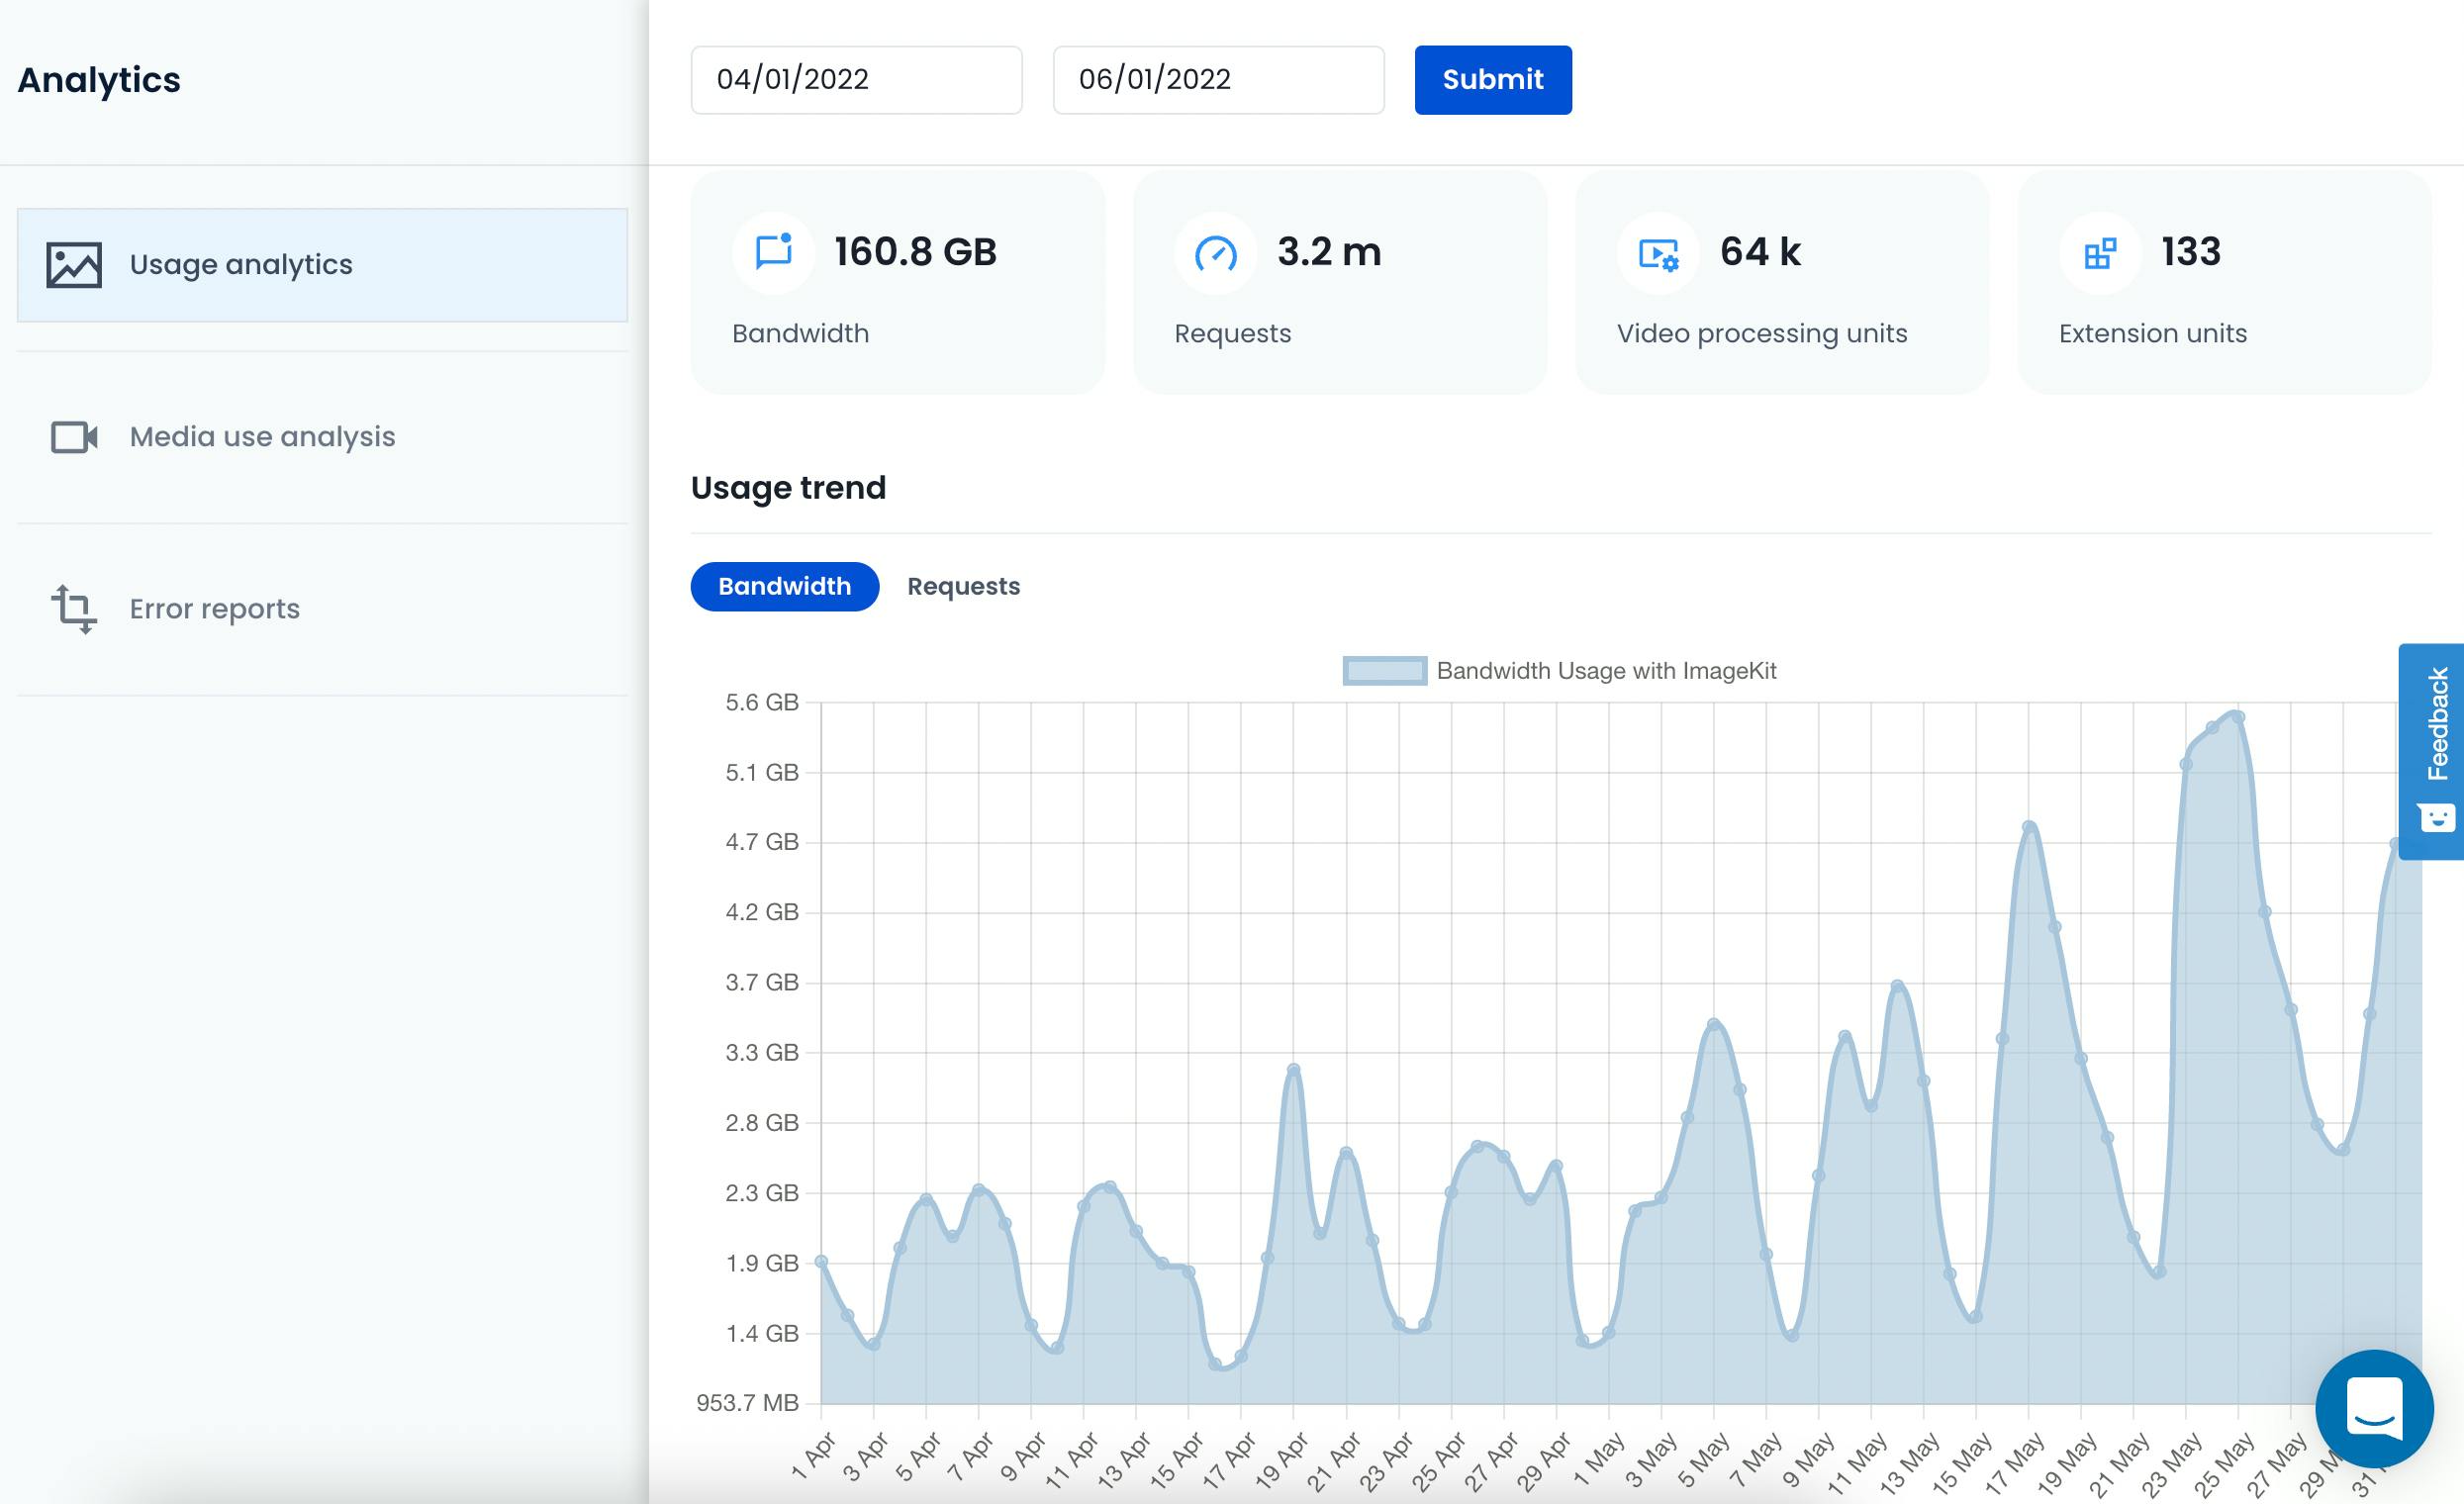2464x1504 pixels.
Task: Click the 19 Apr peak data point
Action: click(1294, 1070)
